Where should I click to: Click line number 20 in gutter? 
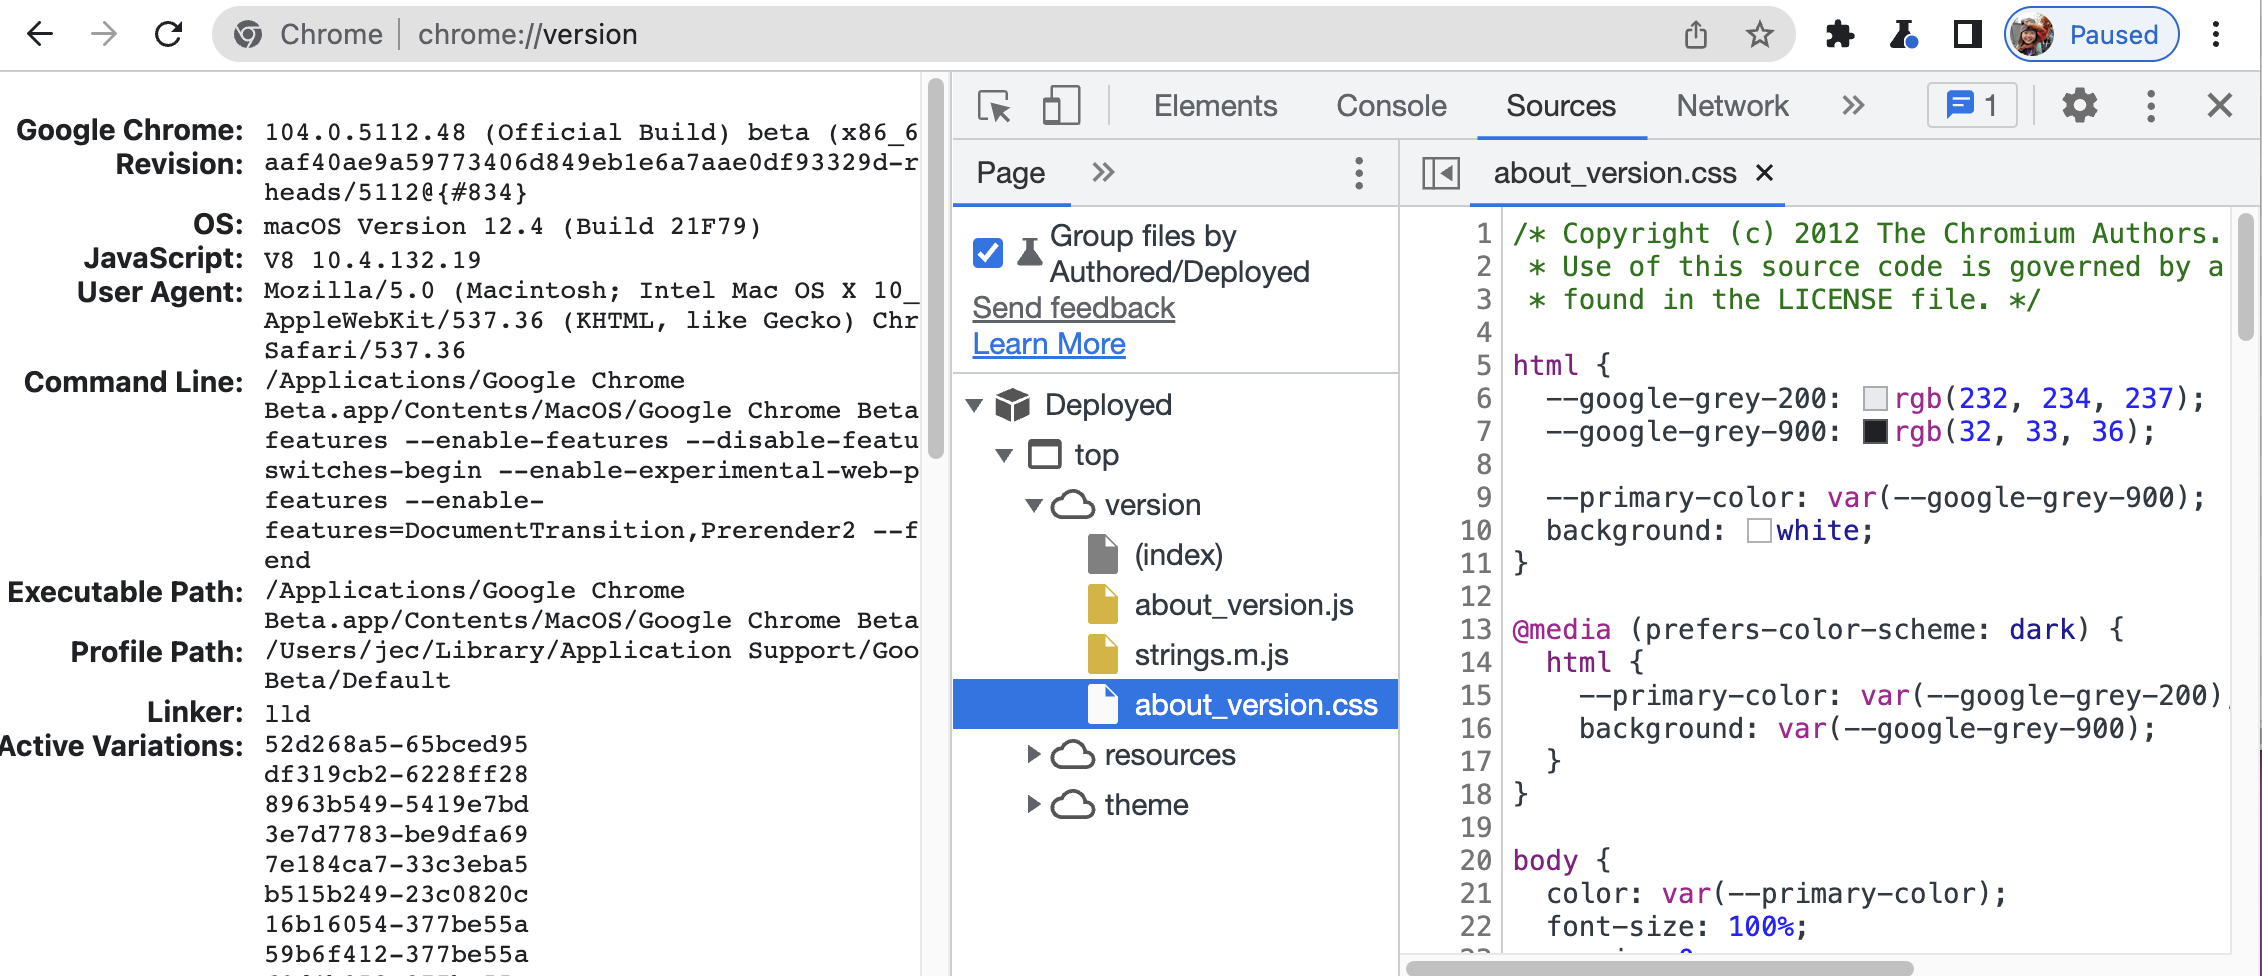pyautogui.click(x=1475, y=861)
